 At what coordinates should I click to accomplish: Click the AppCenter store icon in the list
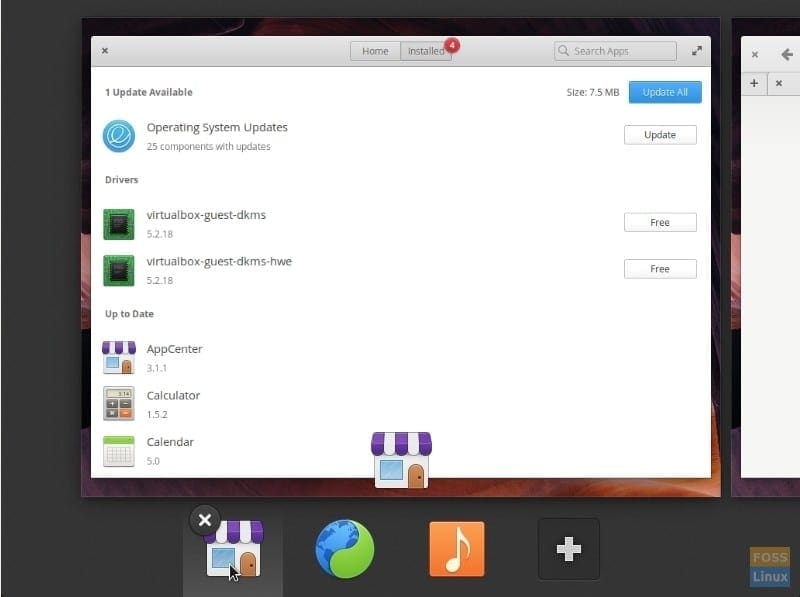[119, 358]
